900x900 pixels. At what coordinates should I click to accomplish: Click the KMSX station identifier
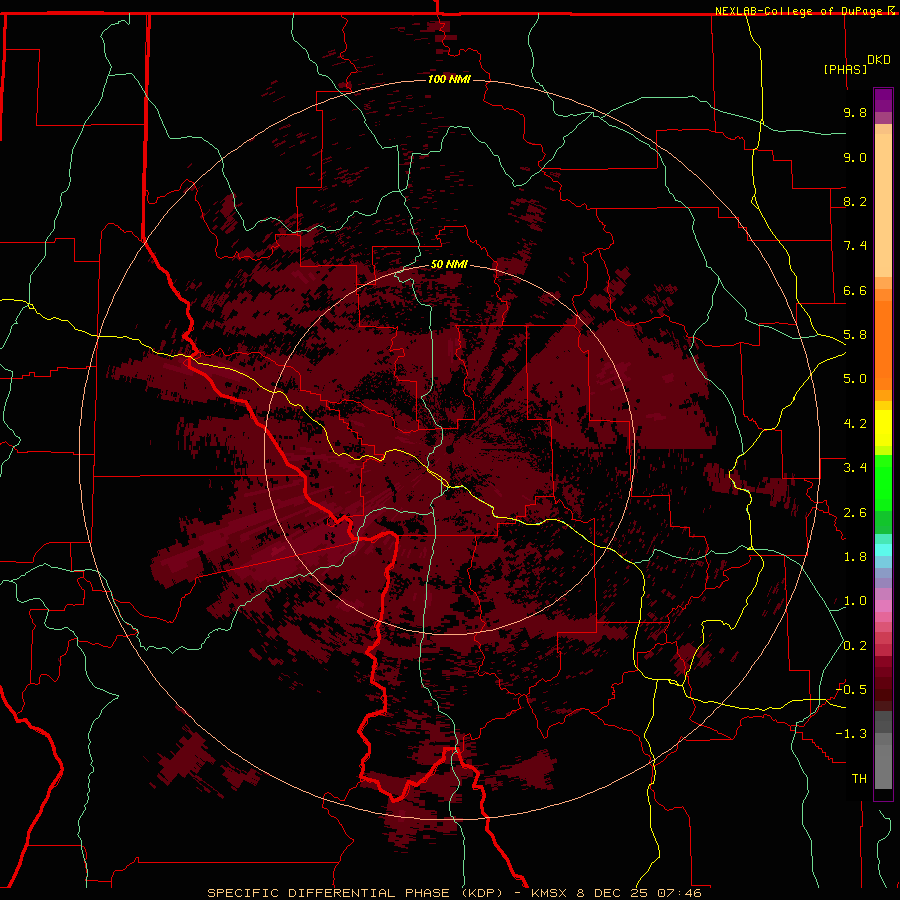pyautogui.click(x=551, y=893)
